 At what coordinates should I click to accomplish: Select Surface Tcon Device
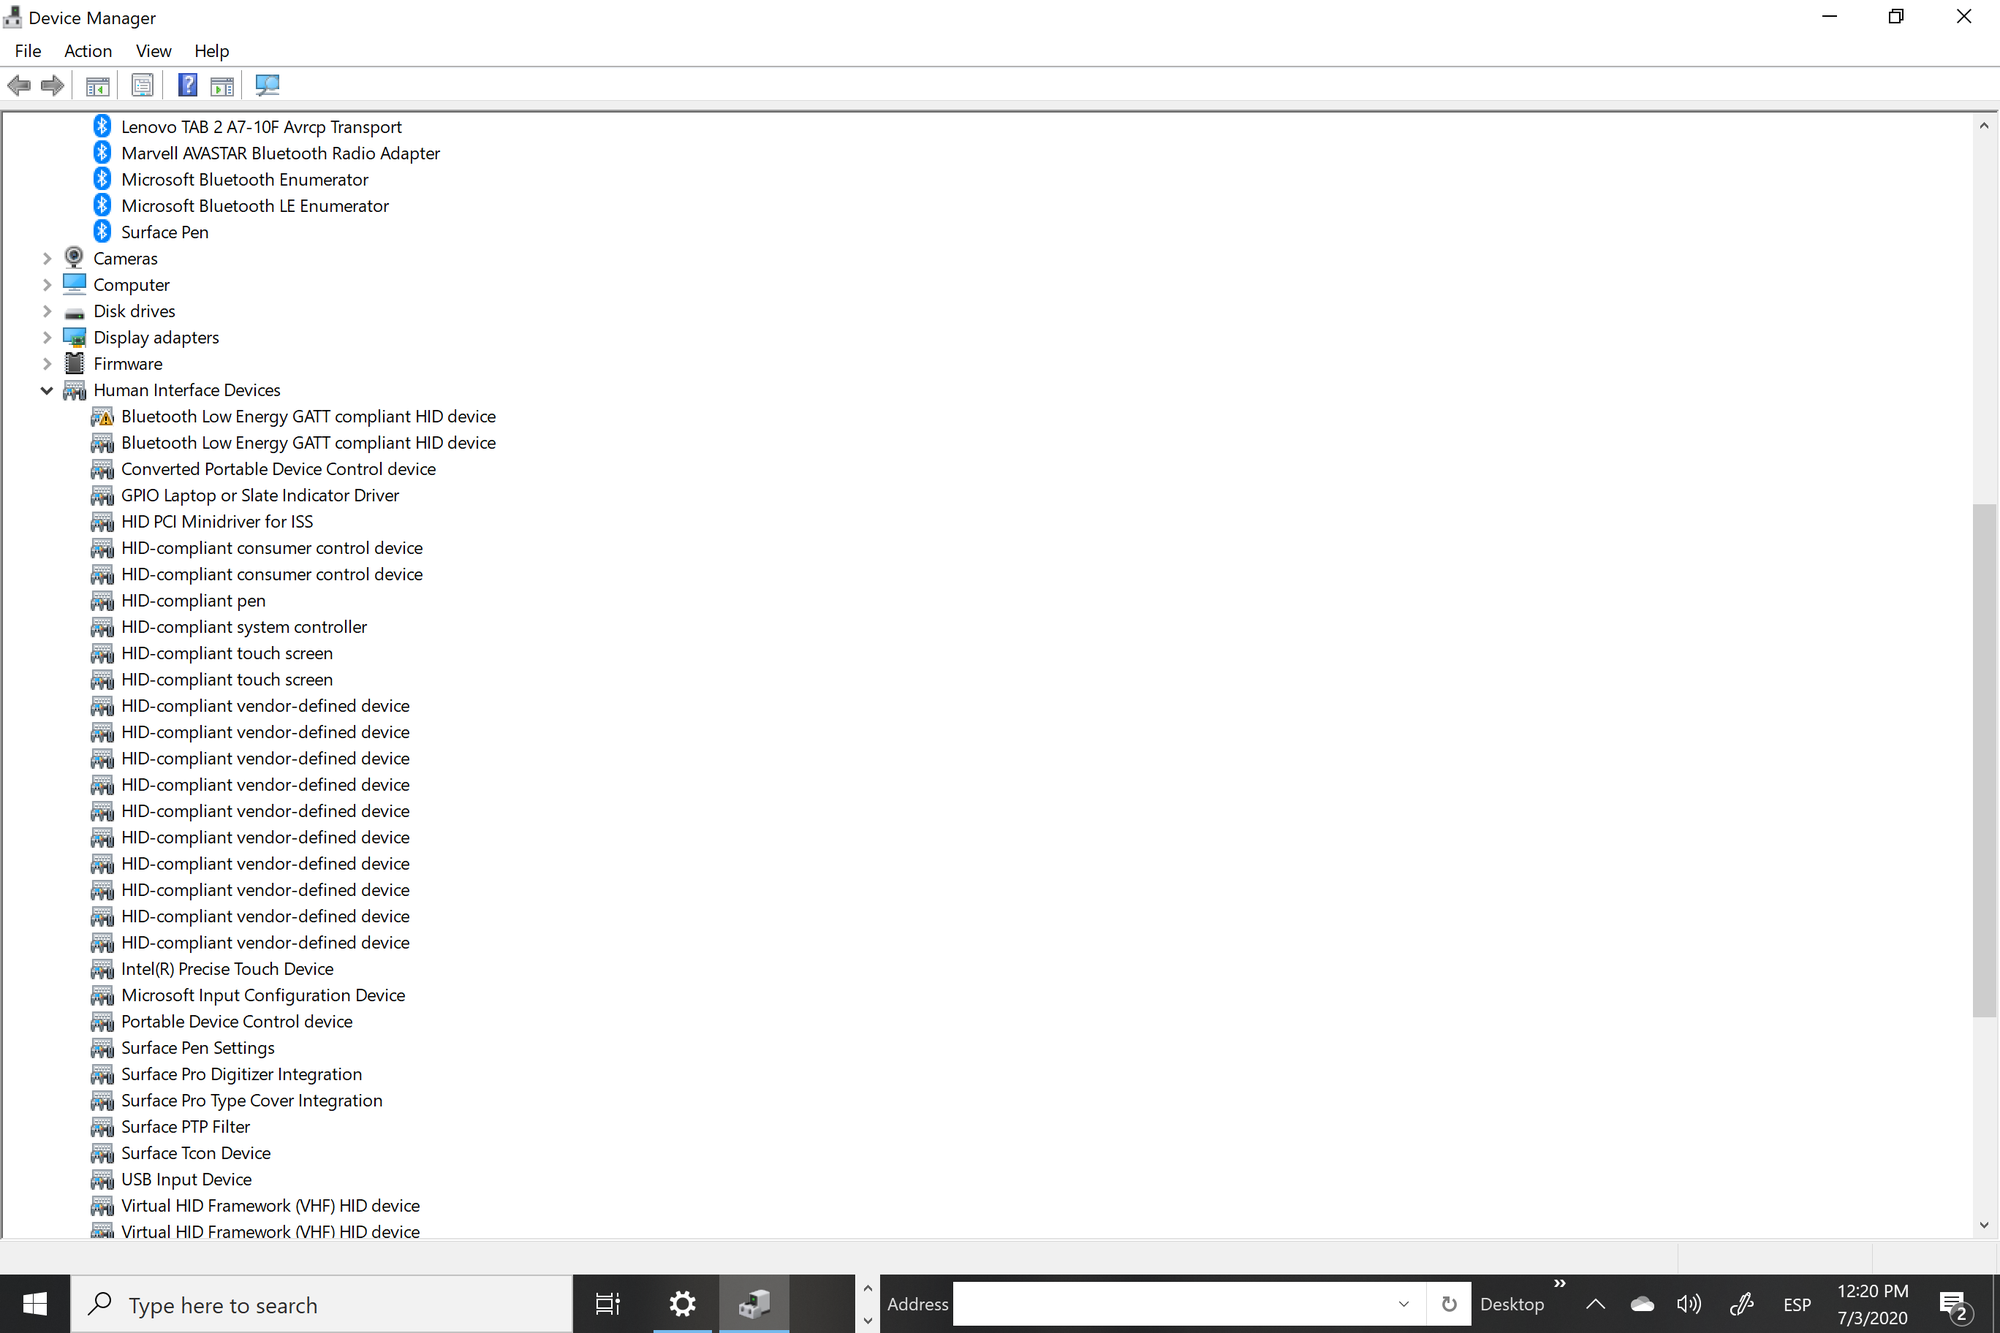click(196, 1154)
